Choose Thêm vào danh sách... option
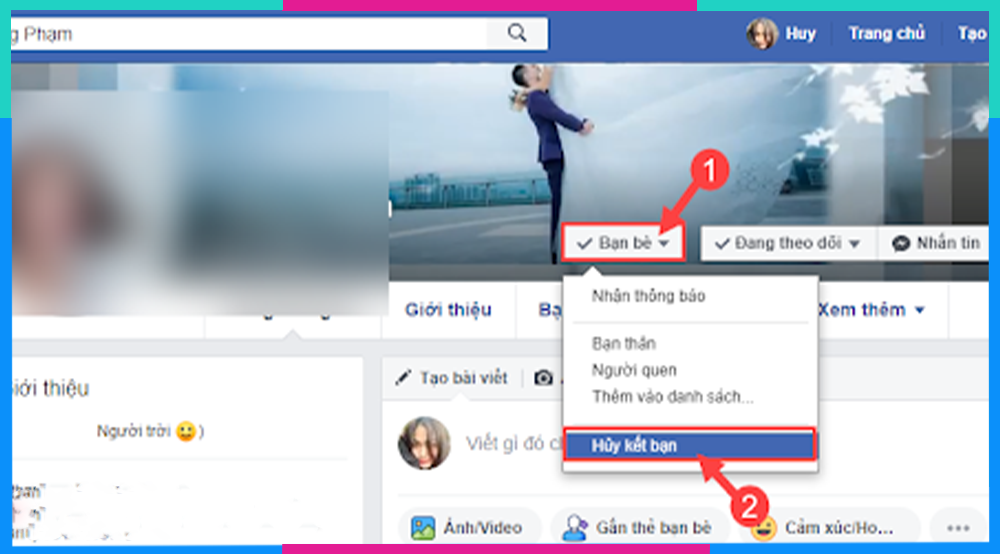 [x=673, y=397]
